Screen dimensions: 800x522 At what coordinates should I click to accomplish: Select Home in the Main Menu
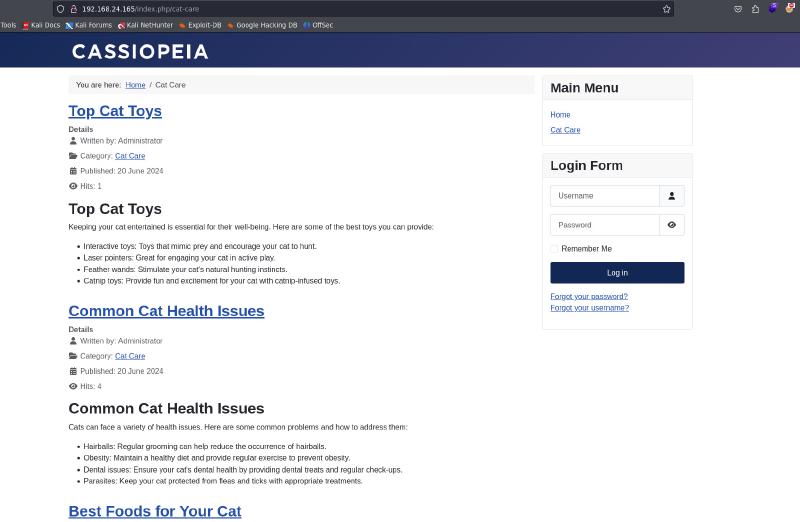pyautogui.click(x=560, y=115)
